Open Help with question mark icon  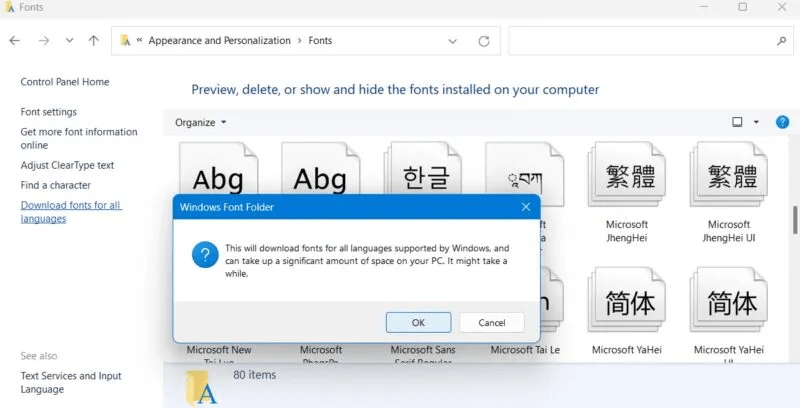782,122
